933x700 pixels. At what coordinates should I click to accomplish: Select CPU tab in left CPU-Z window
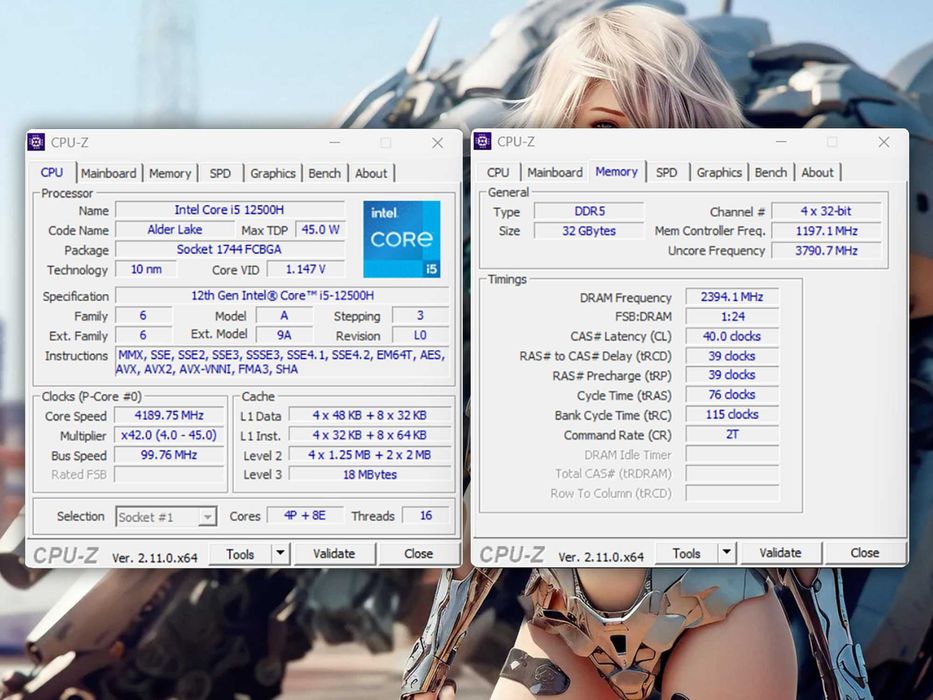coord(52,172)
